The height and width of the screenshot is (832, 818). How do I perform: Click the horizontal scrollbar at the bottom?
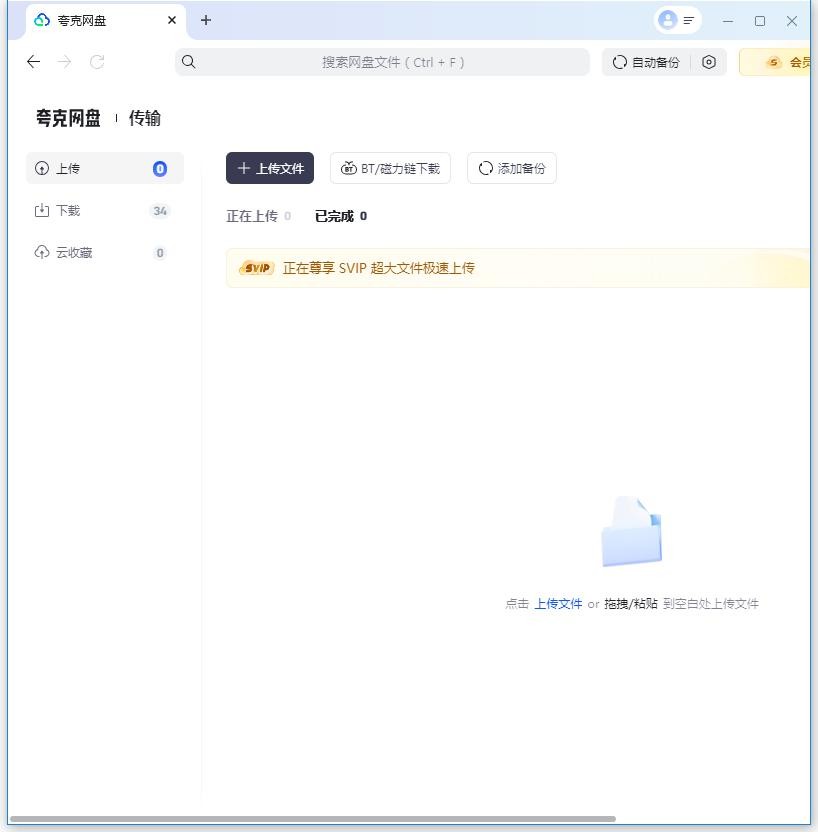click(313, 819)
